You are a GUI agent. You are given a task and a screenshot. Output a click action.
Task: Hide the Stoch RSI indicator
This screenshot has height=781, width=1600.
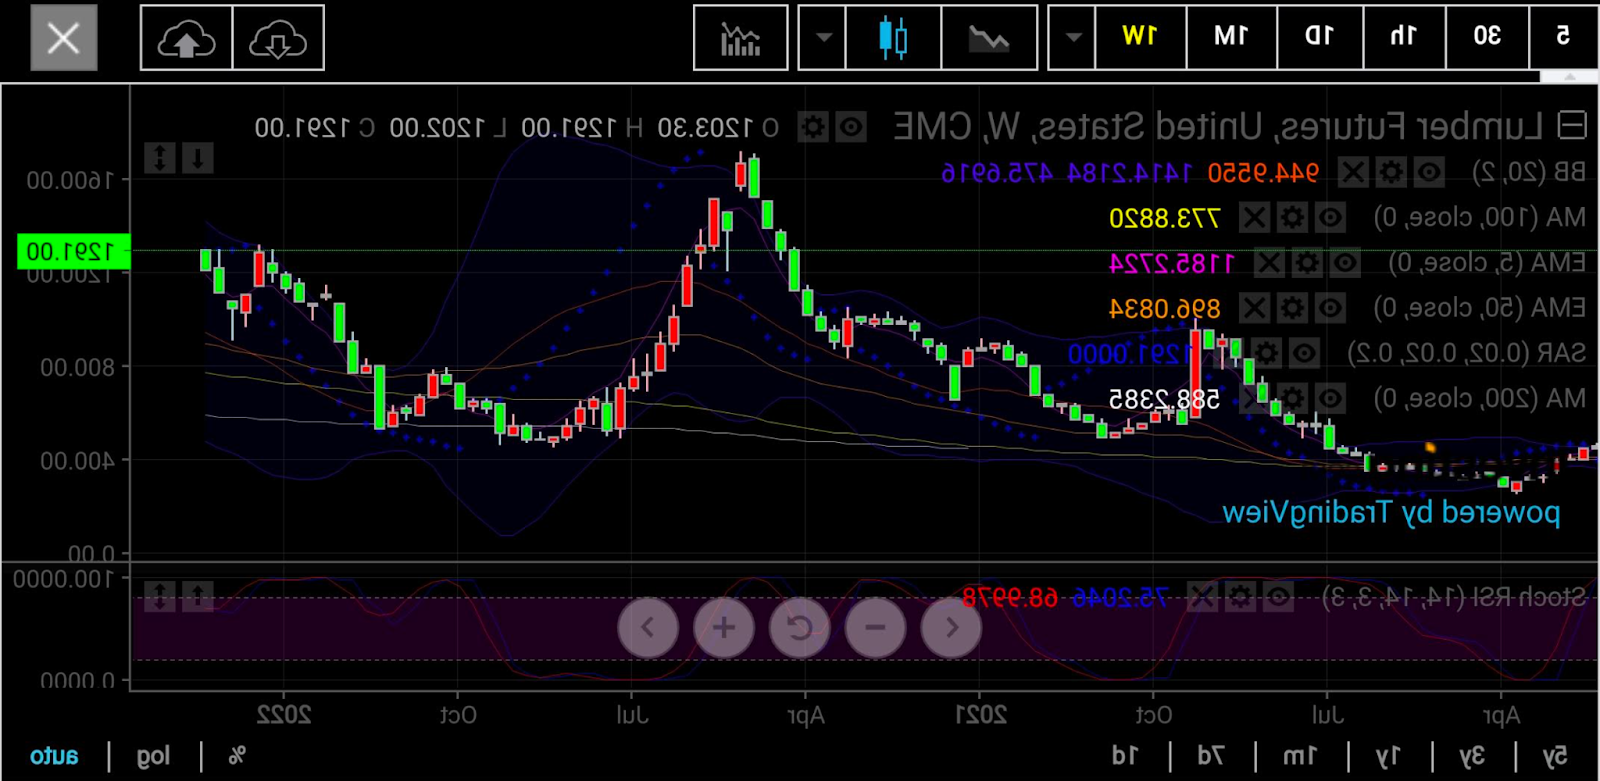pos(1278,598)
